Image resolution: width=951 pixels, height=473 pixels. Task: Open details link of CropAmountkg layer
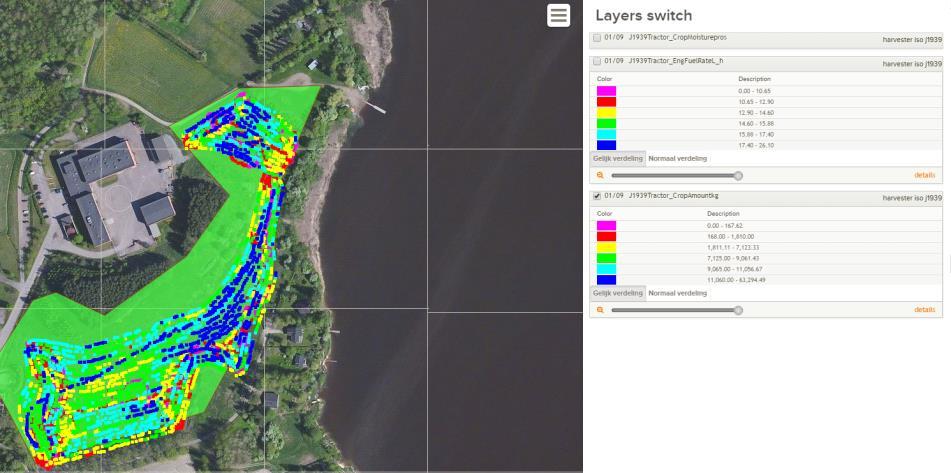point(924,310)
